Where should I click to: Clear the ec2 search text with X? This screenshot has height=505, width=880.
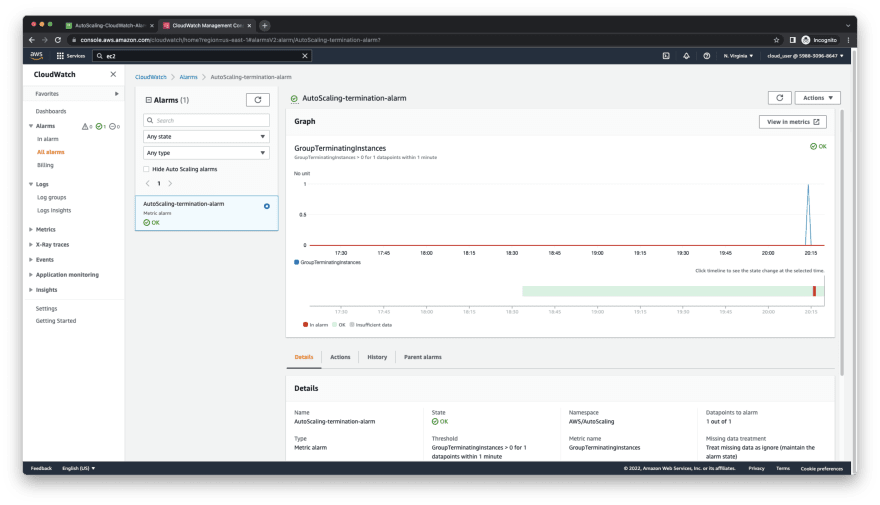tap(305, 56)
